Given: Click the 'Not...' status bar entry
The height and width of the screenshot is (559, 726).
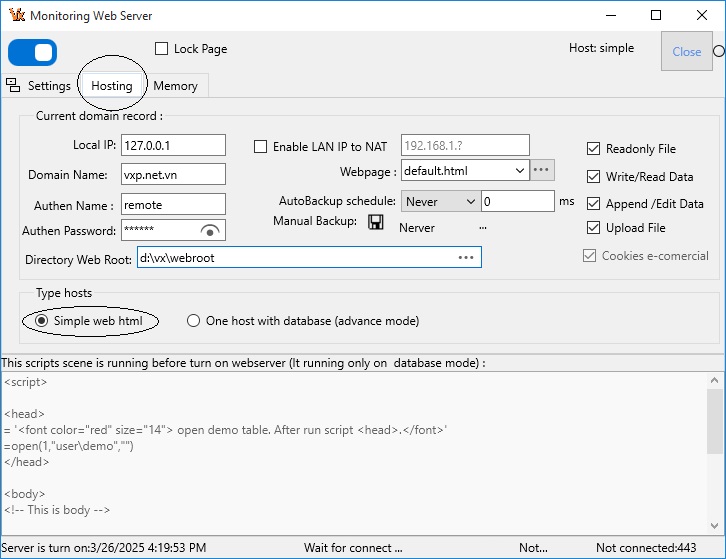Looking at the screenshot, I should pos(533,548).
